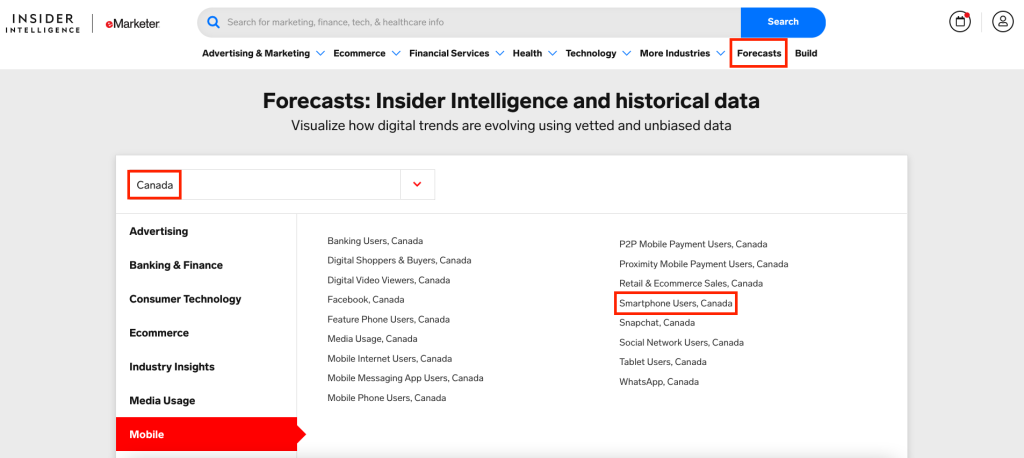Image resolution: width=1024 pixels, height=458 pixels.
Task: Open the calendar notifications icon
Action: click(x=960, y=22)
